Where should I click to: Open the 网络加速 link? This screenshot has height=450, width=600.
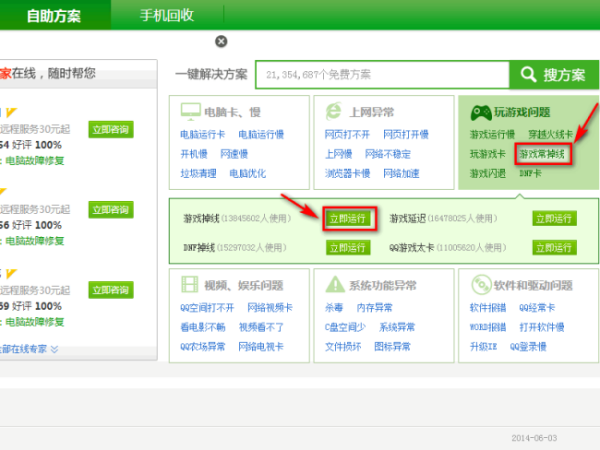click(x=401, y=174)
